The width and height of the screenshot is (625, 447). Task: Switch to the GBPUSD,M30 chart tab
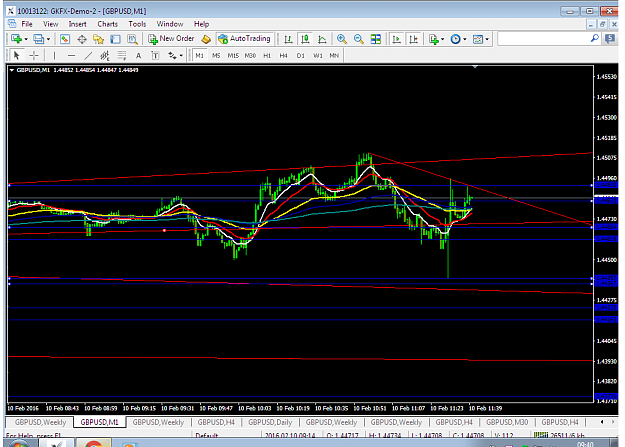[x=507, y=422]
